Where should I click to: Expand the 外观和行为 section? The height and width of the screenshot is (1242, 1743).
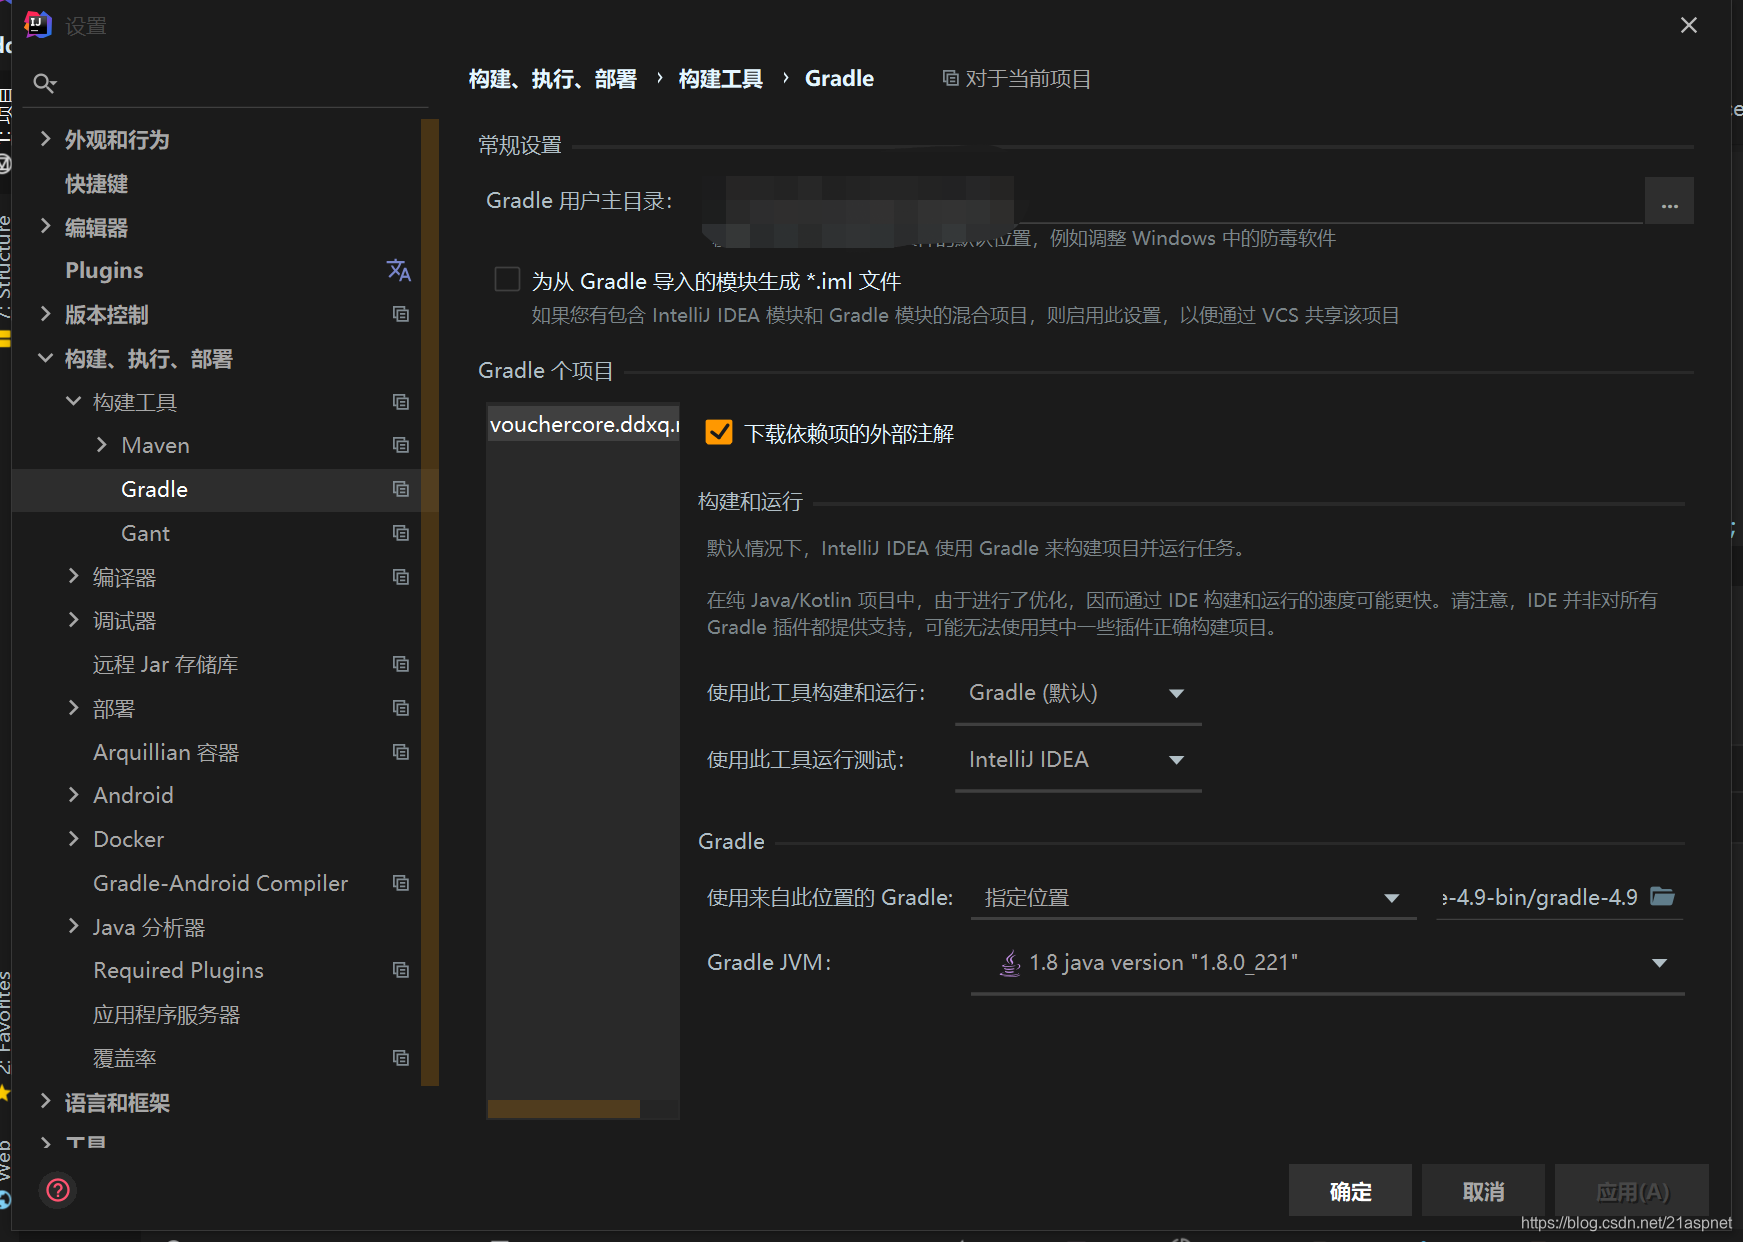click(45, 139)
